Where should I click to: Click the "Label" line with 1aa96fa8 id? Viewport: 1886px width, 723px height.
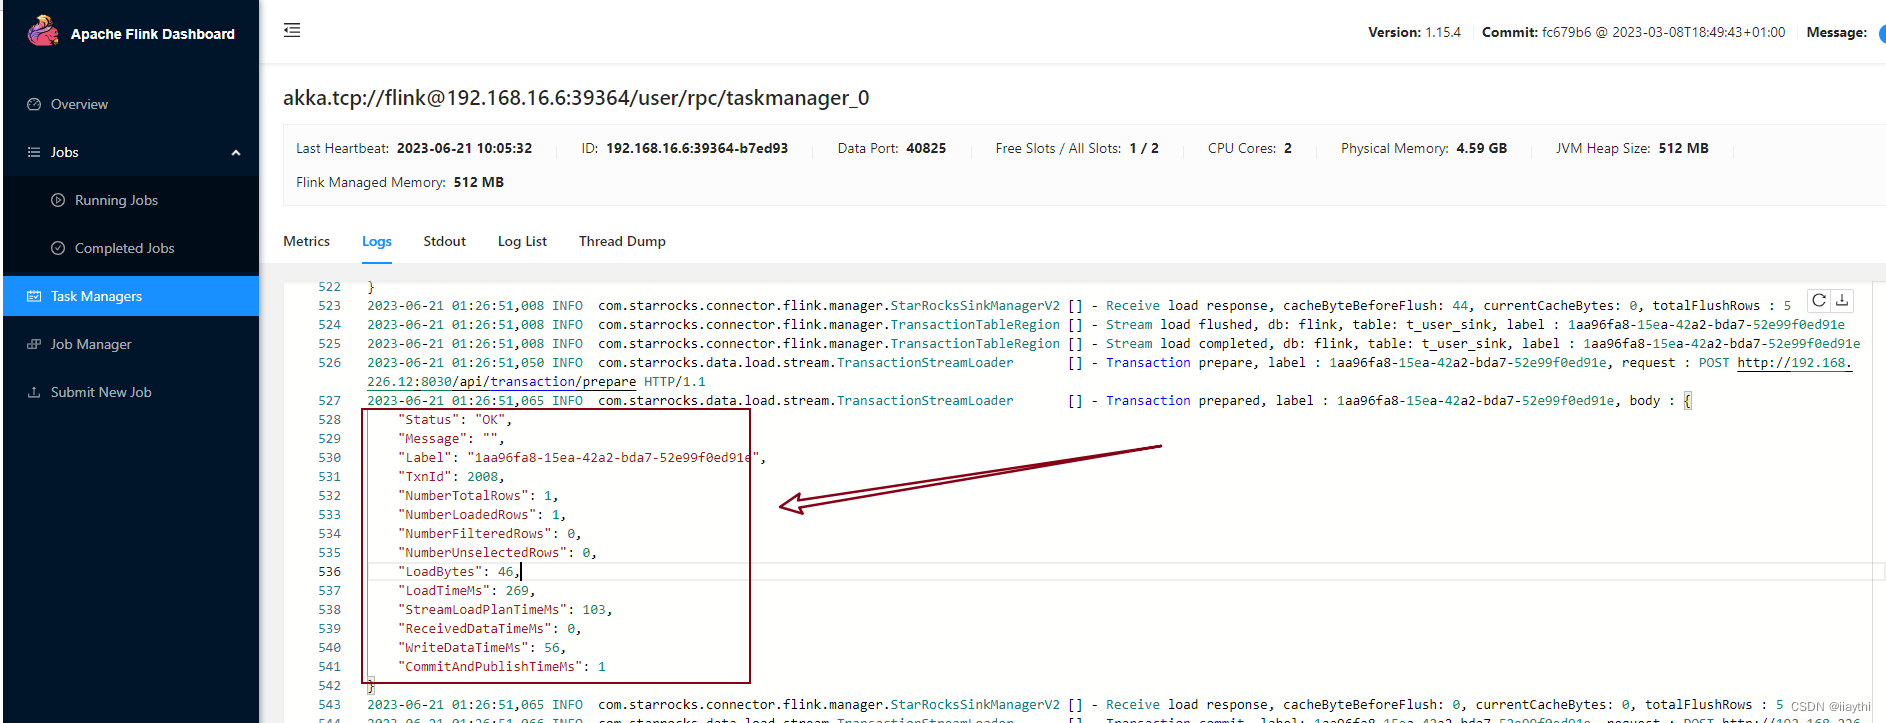(582, 458)
